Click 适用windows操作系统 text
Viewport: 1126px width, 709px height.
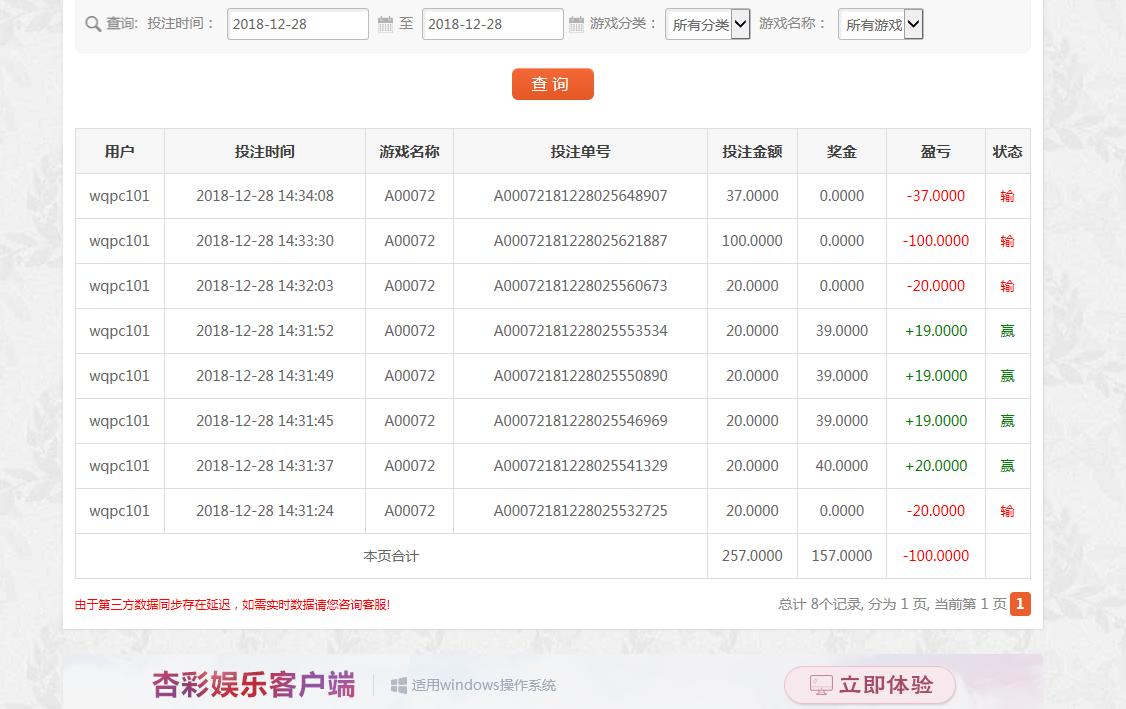(x=483, y=685)
